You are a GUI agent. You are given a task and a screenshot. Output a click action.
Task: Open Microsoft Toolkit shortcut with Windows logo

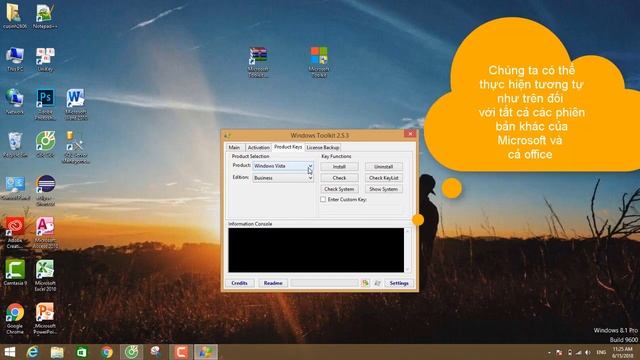tap(319, 62)
